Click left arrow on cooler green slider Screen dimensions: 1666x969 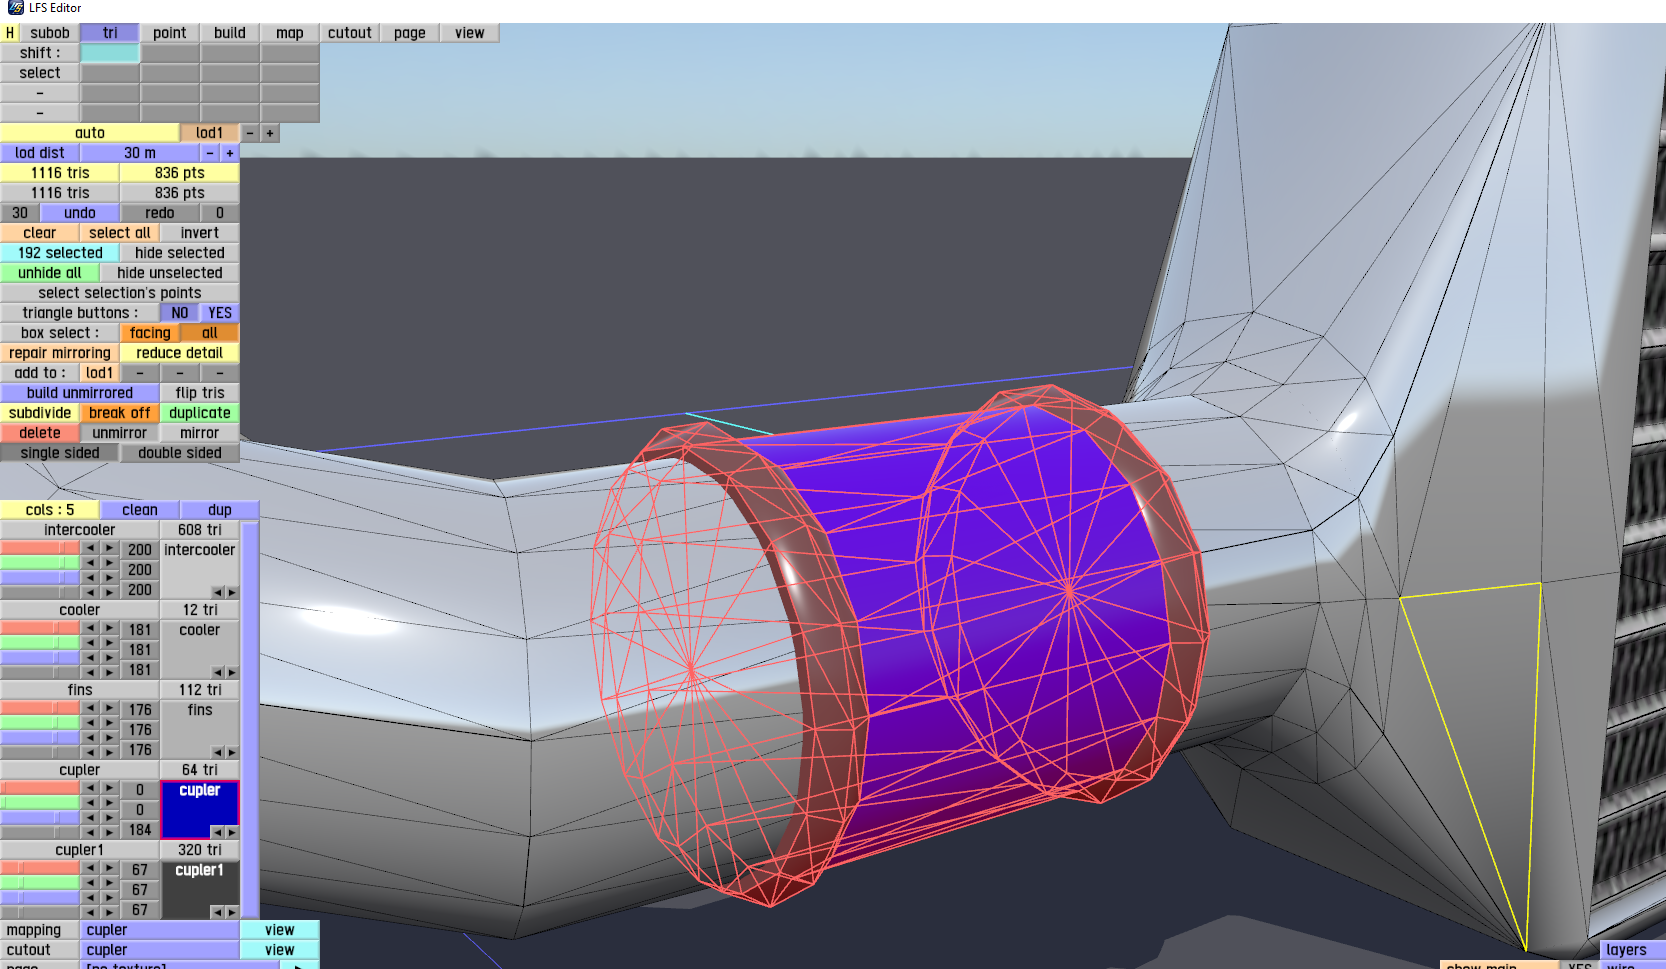point(90,643)
